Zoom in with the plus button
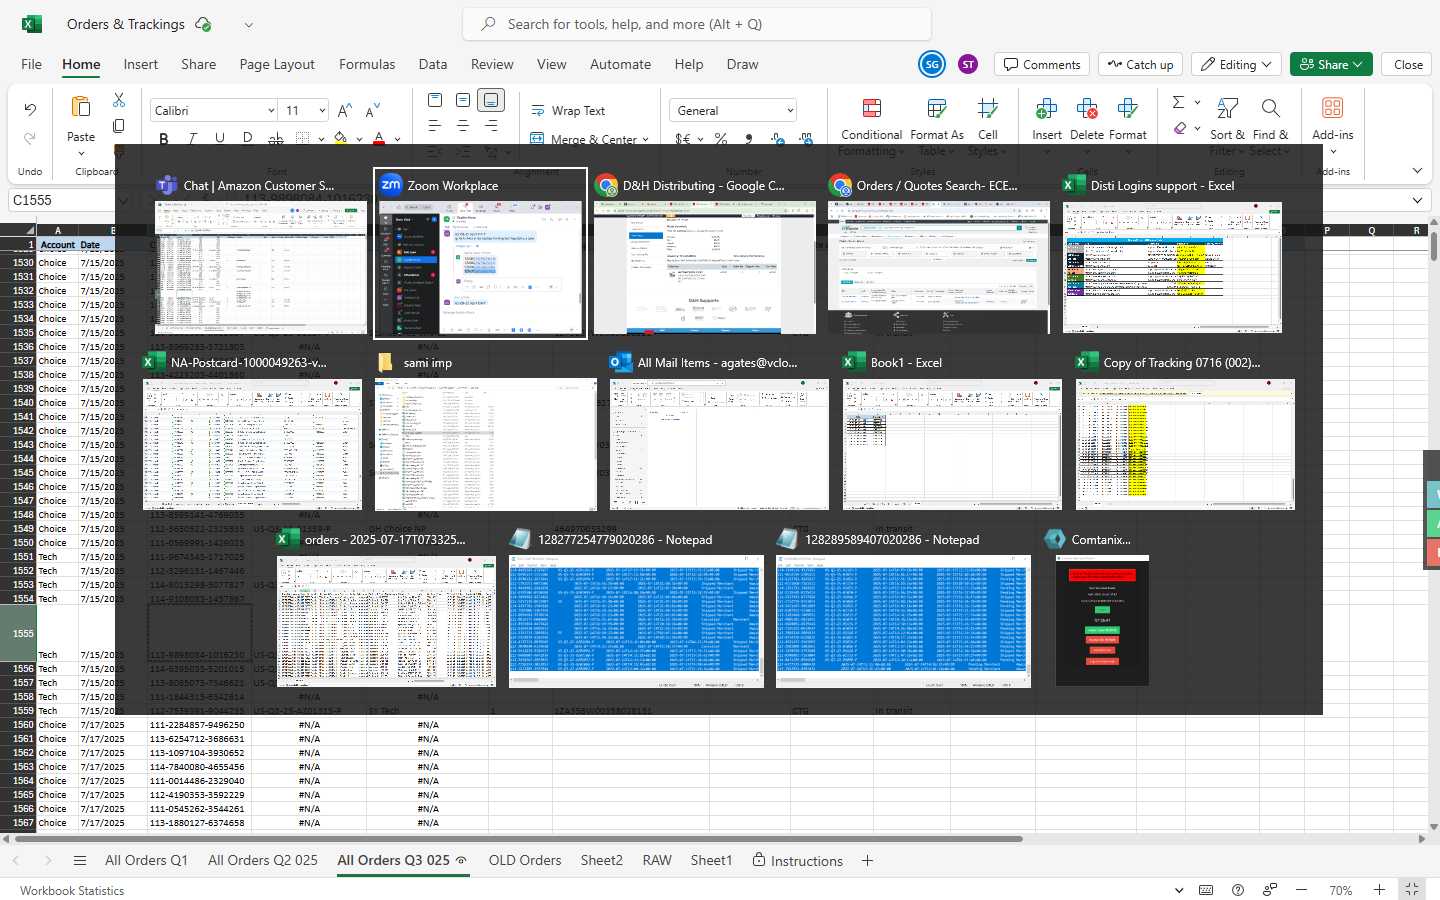Viewport: 1440px width, 900px height. (x=1379, y=890)
